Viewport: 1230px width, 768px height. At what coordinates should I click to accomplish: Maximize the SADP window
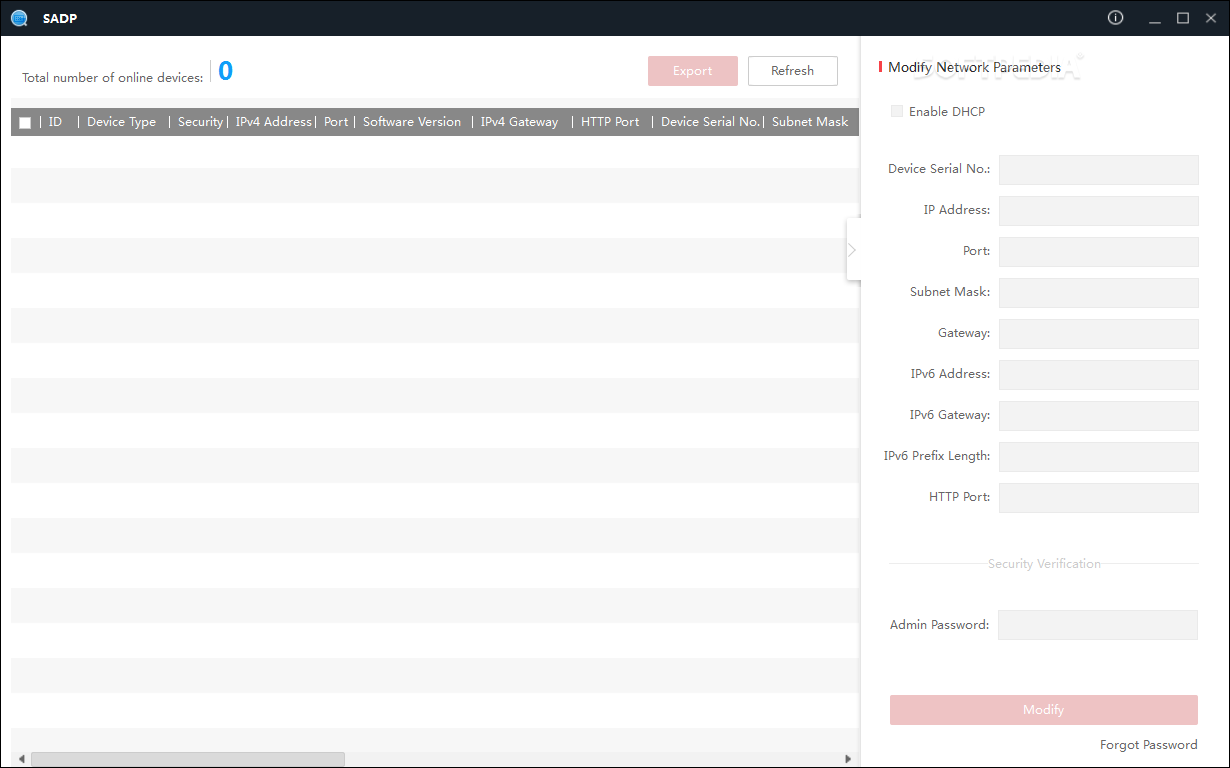[x=1183, y=18]
